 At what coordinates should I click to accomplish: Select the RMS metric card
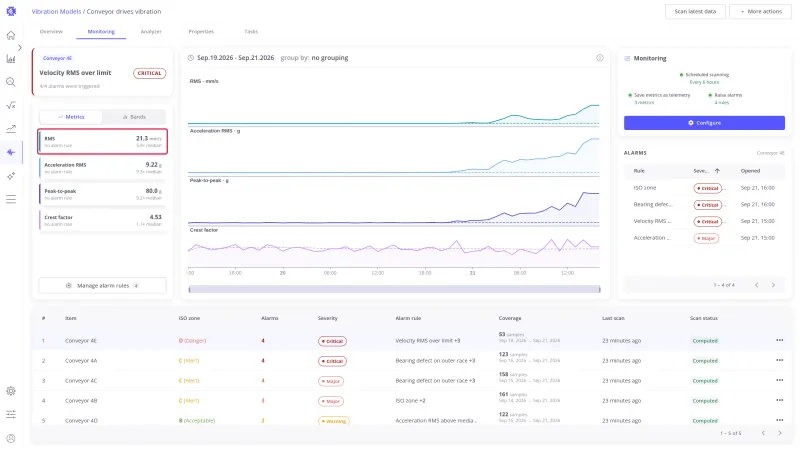click(x=103, y=141)
